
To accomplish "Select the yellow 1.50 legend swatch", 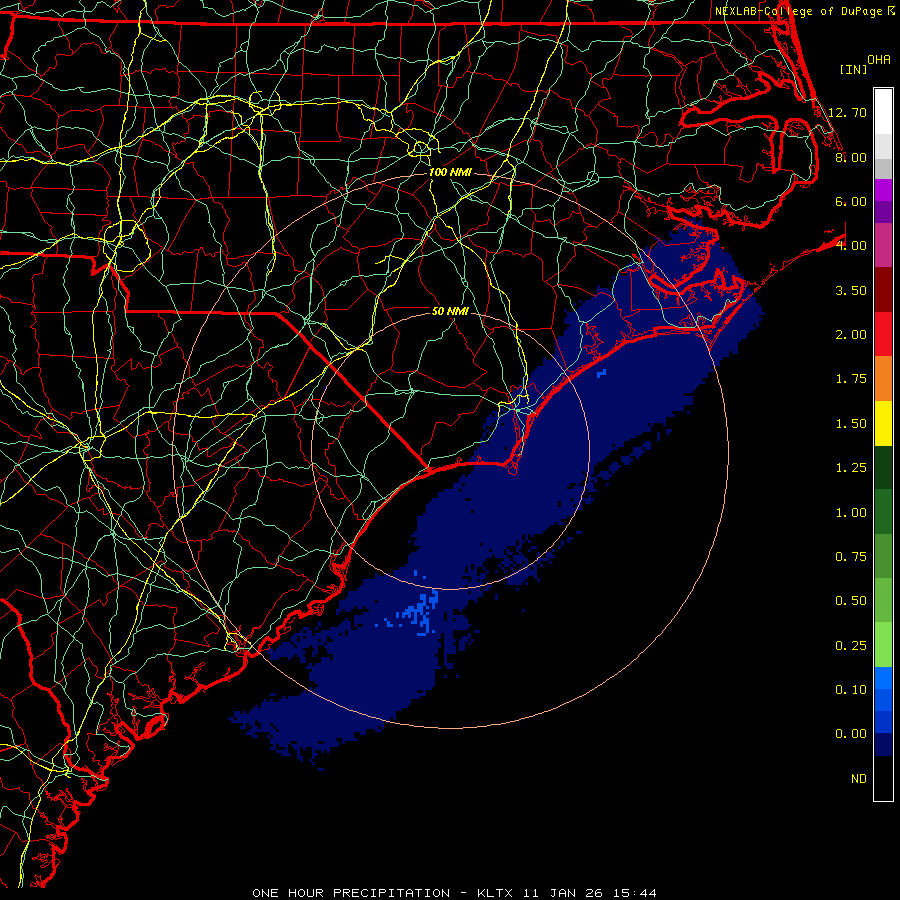I will click(x=883, y=423).
